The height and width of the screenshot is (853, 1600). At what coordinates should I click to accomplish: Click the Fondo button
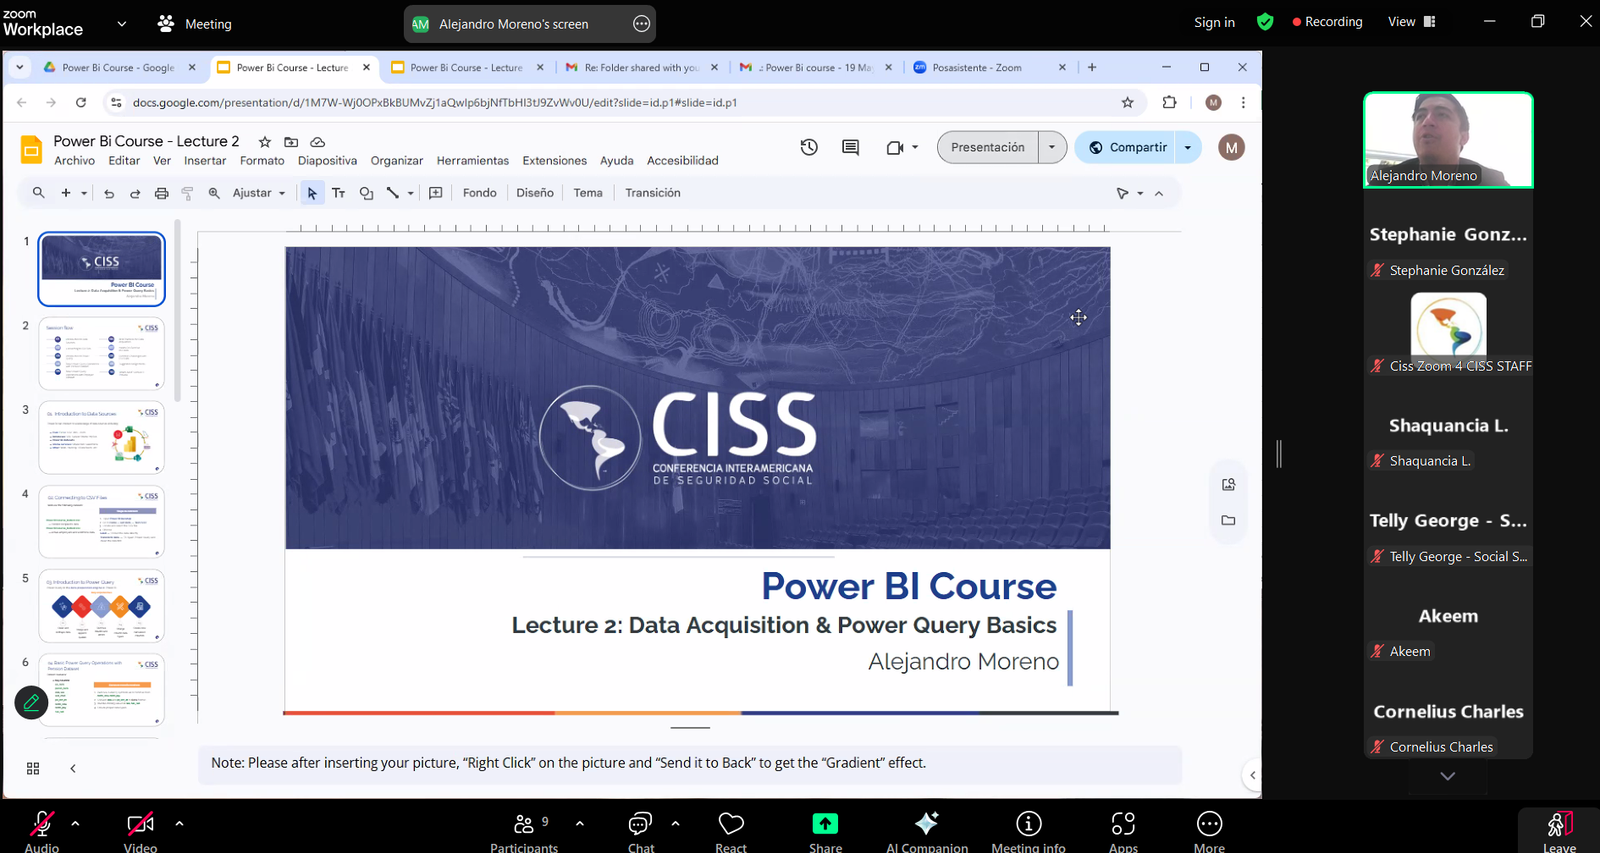click(x=480, y=193)
